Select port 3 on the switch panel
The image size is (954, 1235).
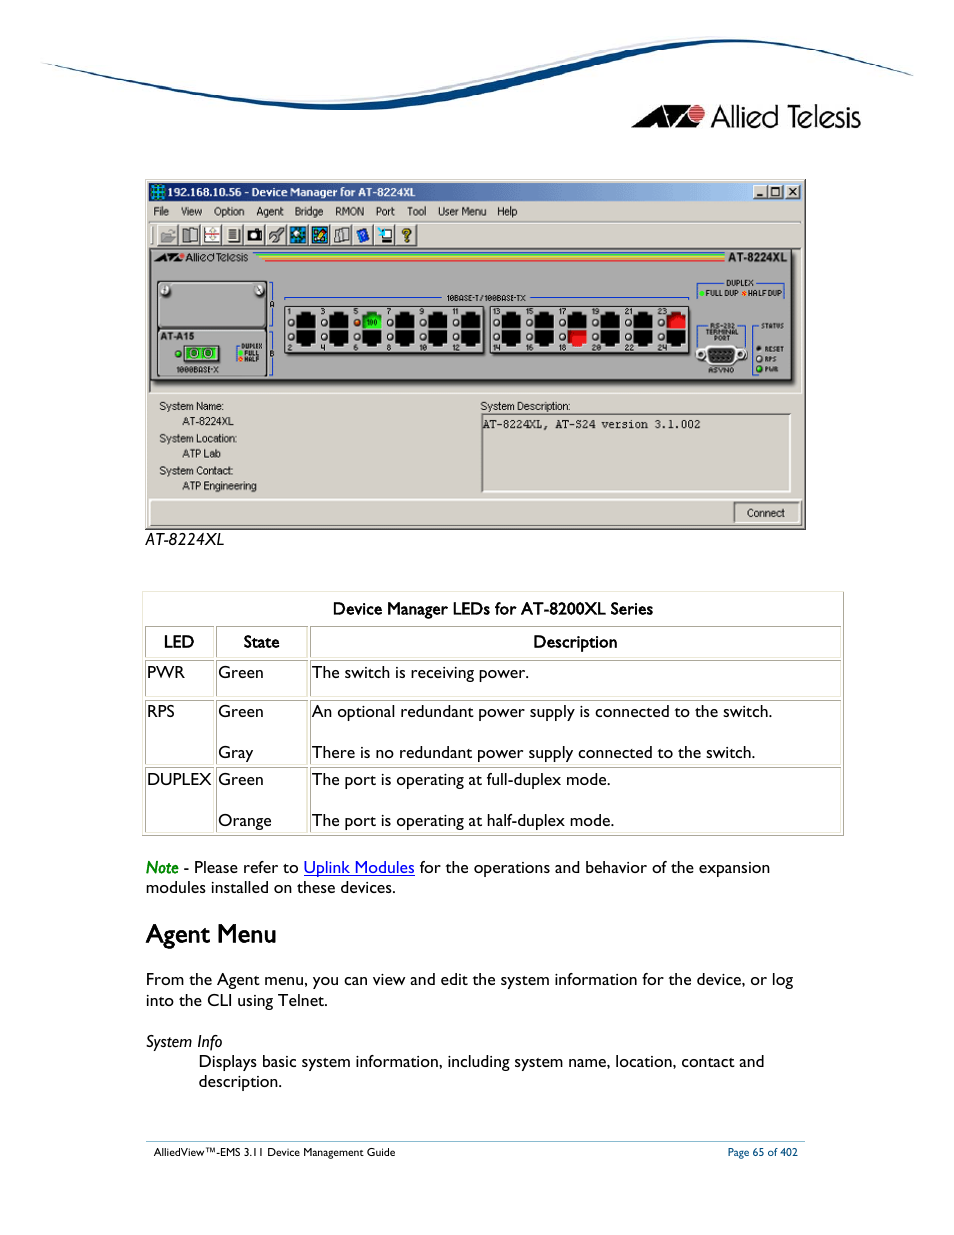coord(339,322)
